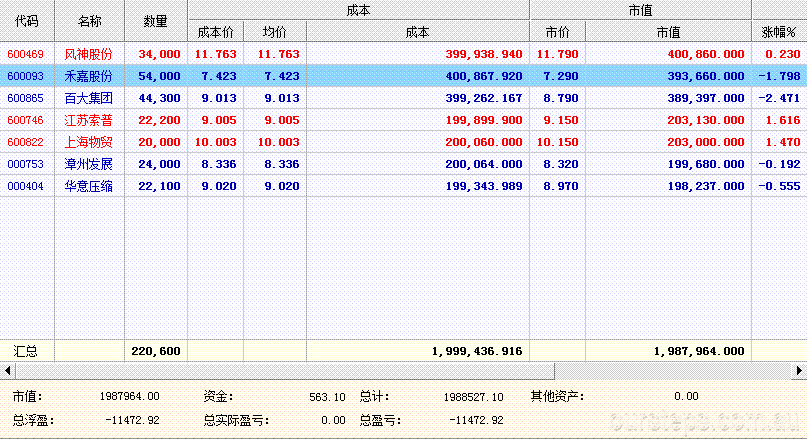Image resolution: width=807 pixels, height=439 pixels.
Task: Select stock code 600469
Action: pyautogui.click(x=25, y=54)
